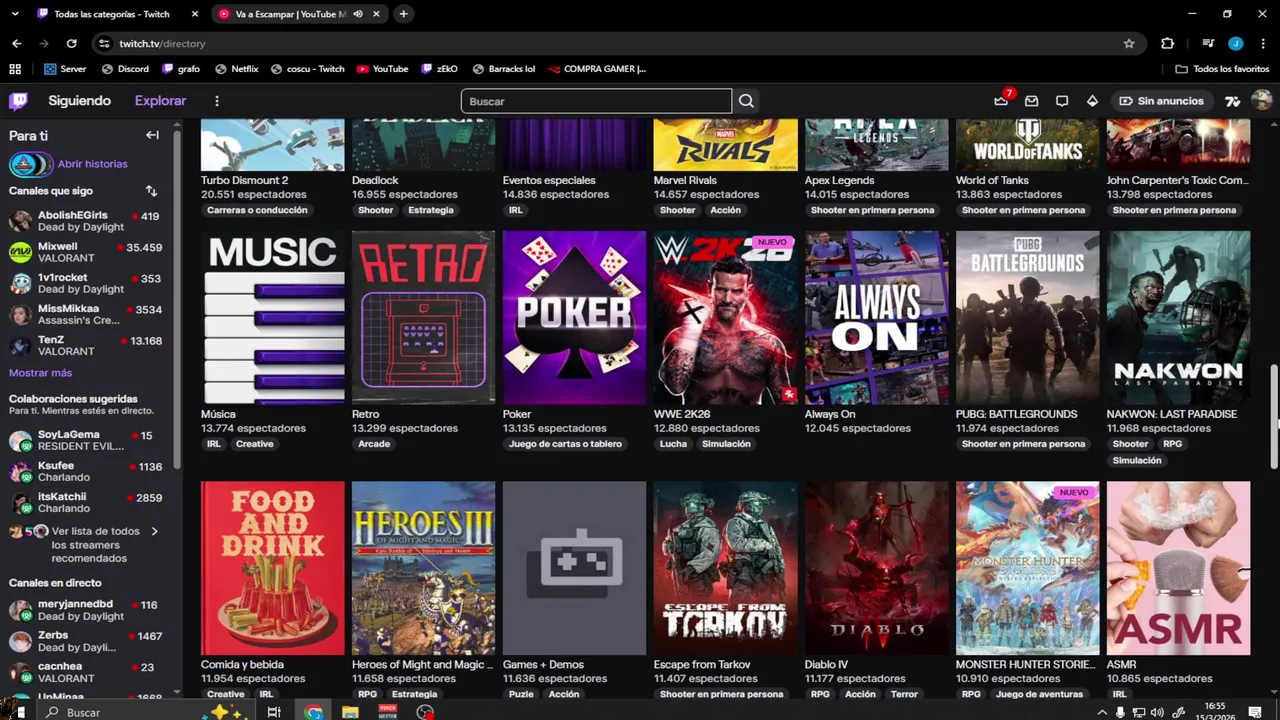Open the TenZ channel in sidebar
Viewport: 1280px width, 720px height.
[x=84, y=345]
